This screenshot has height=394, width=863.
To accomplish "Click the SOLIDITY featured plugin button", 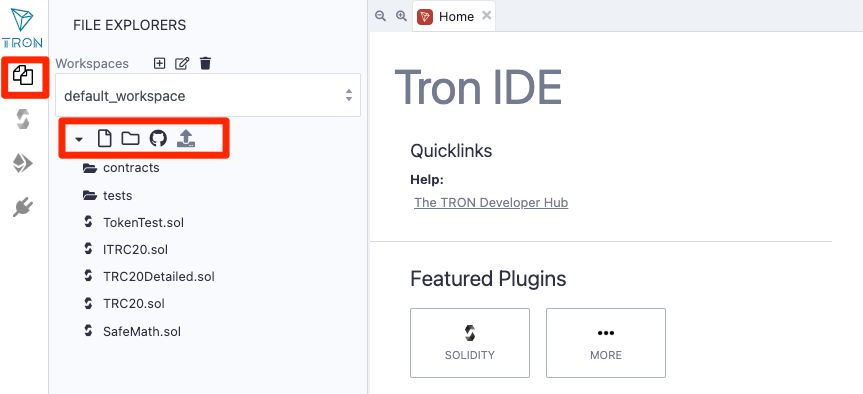I will [x=470, y=343].
